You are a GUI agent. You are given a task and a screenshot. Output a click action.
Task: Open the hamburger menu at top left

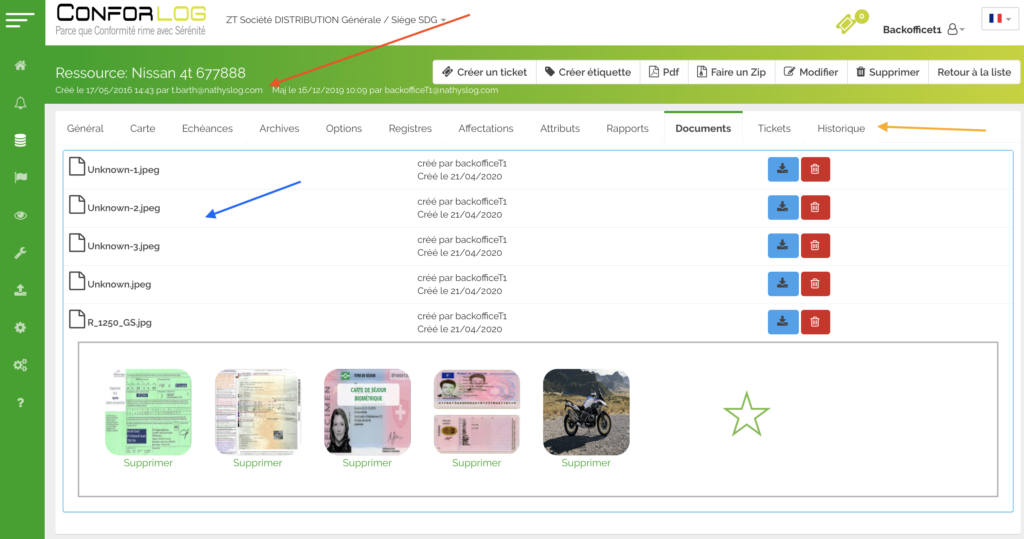[x=20, y=18]
